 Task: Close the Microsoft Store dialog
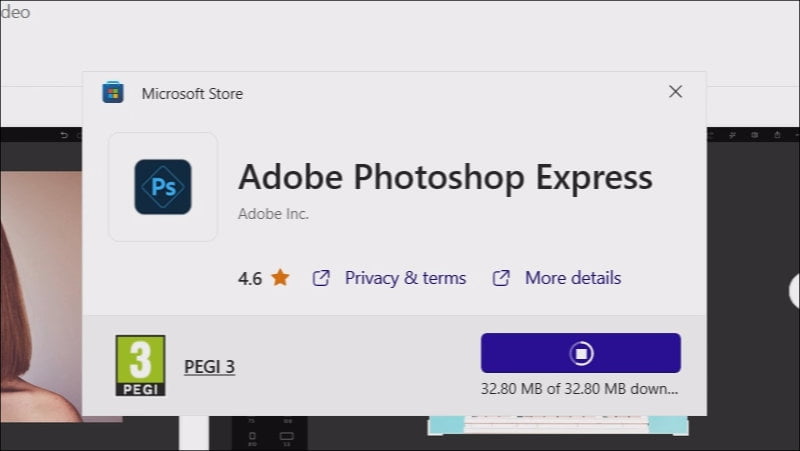[676, 91]
